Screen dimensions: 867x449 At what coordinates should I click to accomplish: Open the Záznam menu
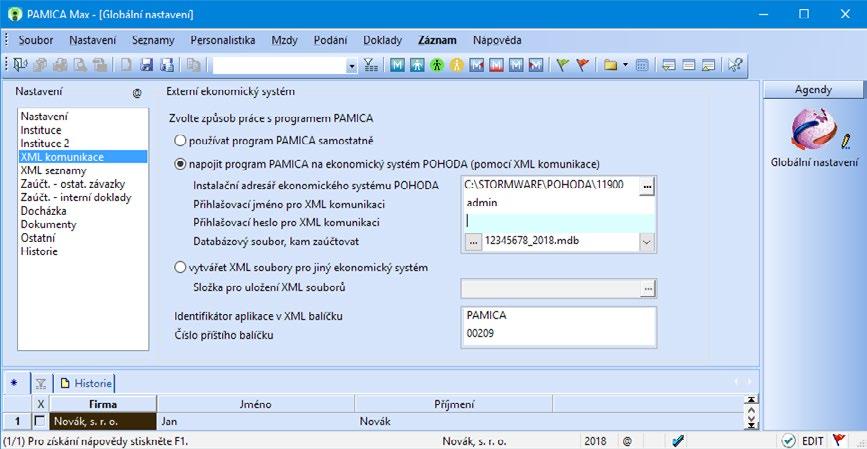(437, 40)
